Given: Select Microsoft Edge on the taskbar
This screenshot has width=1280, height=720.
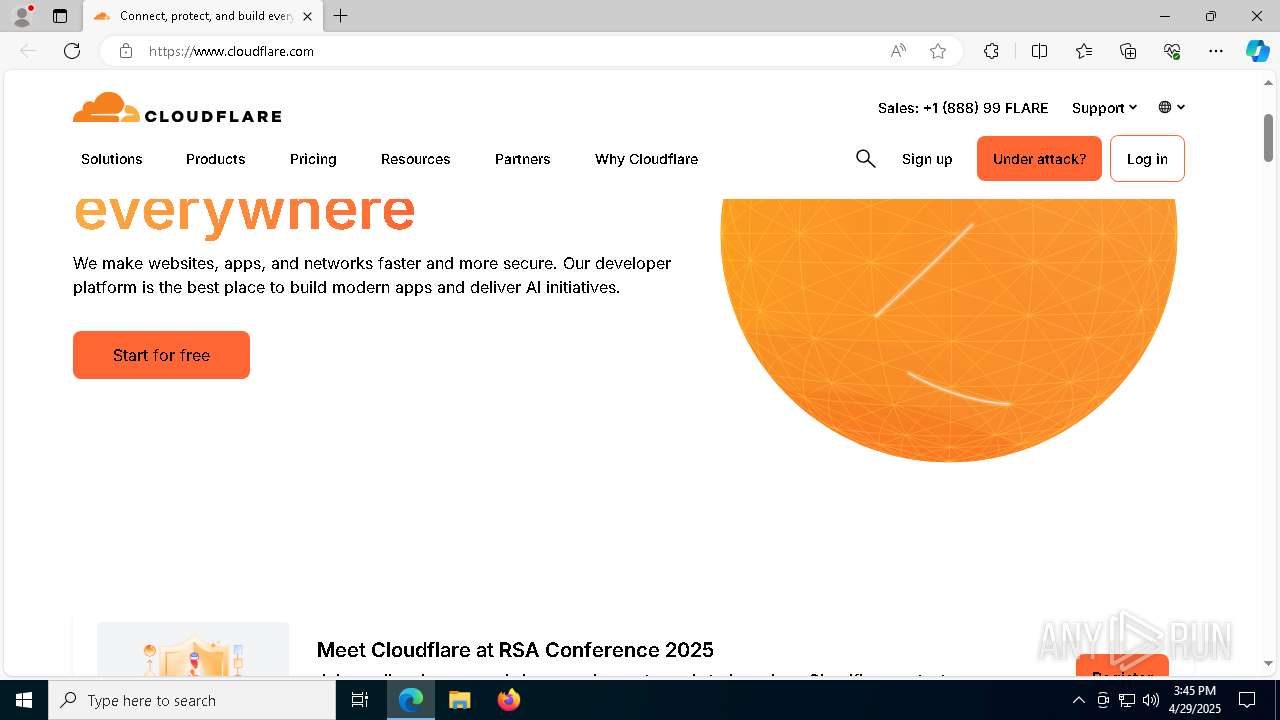Looking at the screenshot, I should (411, 700).
